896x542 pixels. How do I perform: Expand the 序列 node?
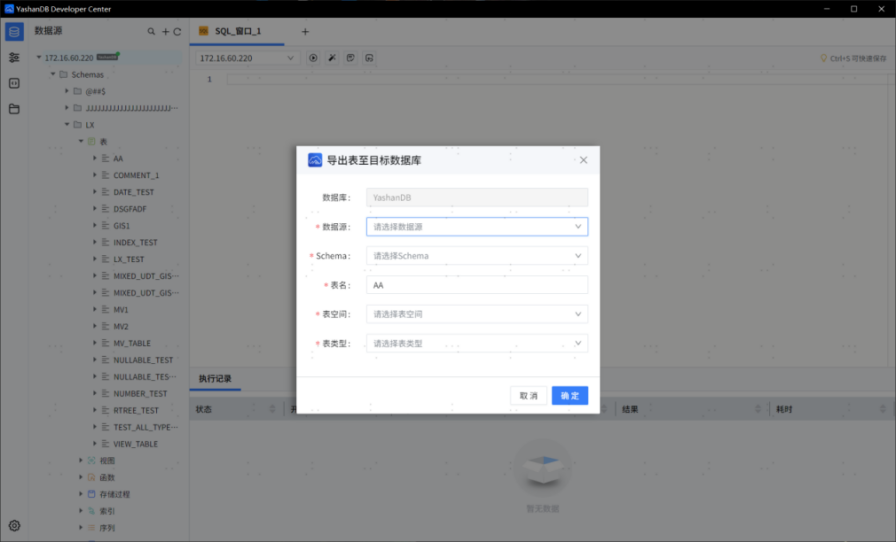click(x=81, y=528)
